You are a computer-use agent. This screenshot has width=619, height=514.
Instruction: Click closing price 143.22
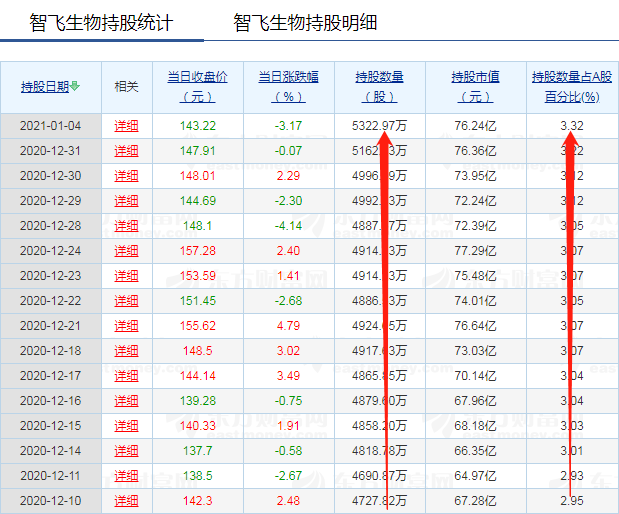(x=198, y=126)
